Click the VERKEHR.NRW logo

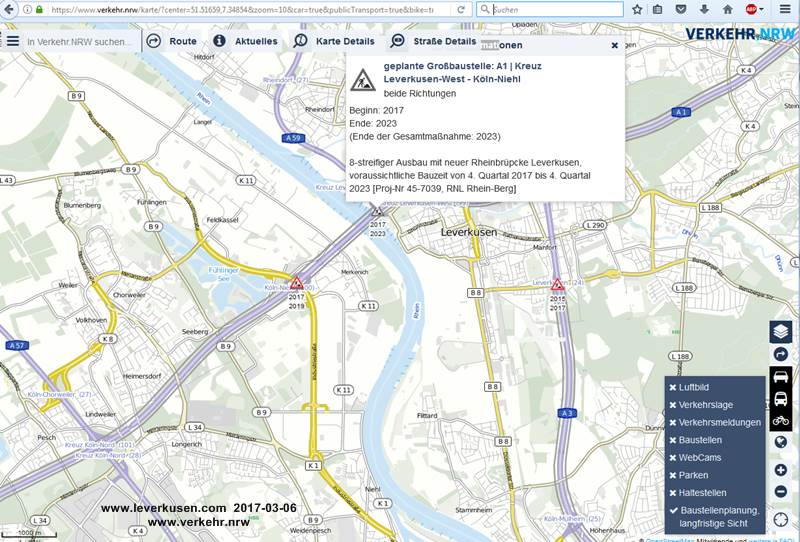[x=740, y=34]
